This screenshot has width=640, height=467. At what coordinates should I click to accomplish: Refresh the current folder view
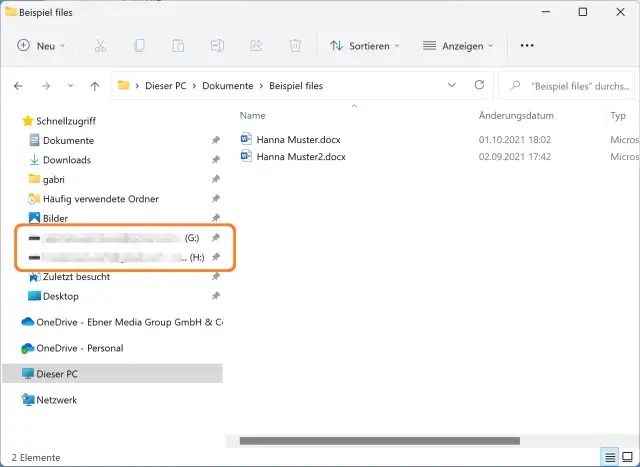pos(479,85)
